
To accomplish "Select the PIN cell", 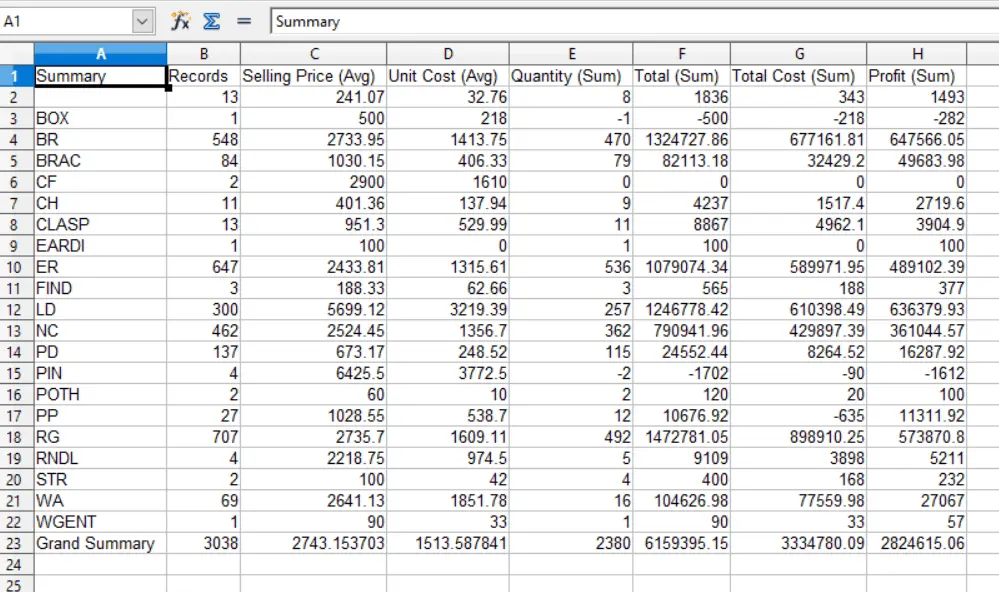I will (x=101, y=373).
